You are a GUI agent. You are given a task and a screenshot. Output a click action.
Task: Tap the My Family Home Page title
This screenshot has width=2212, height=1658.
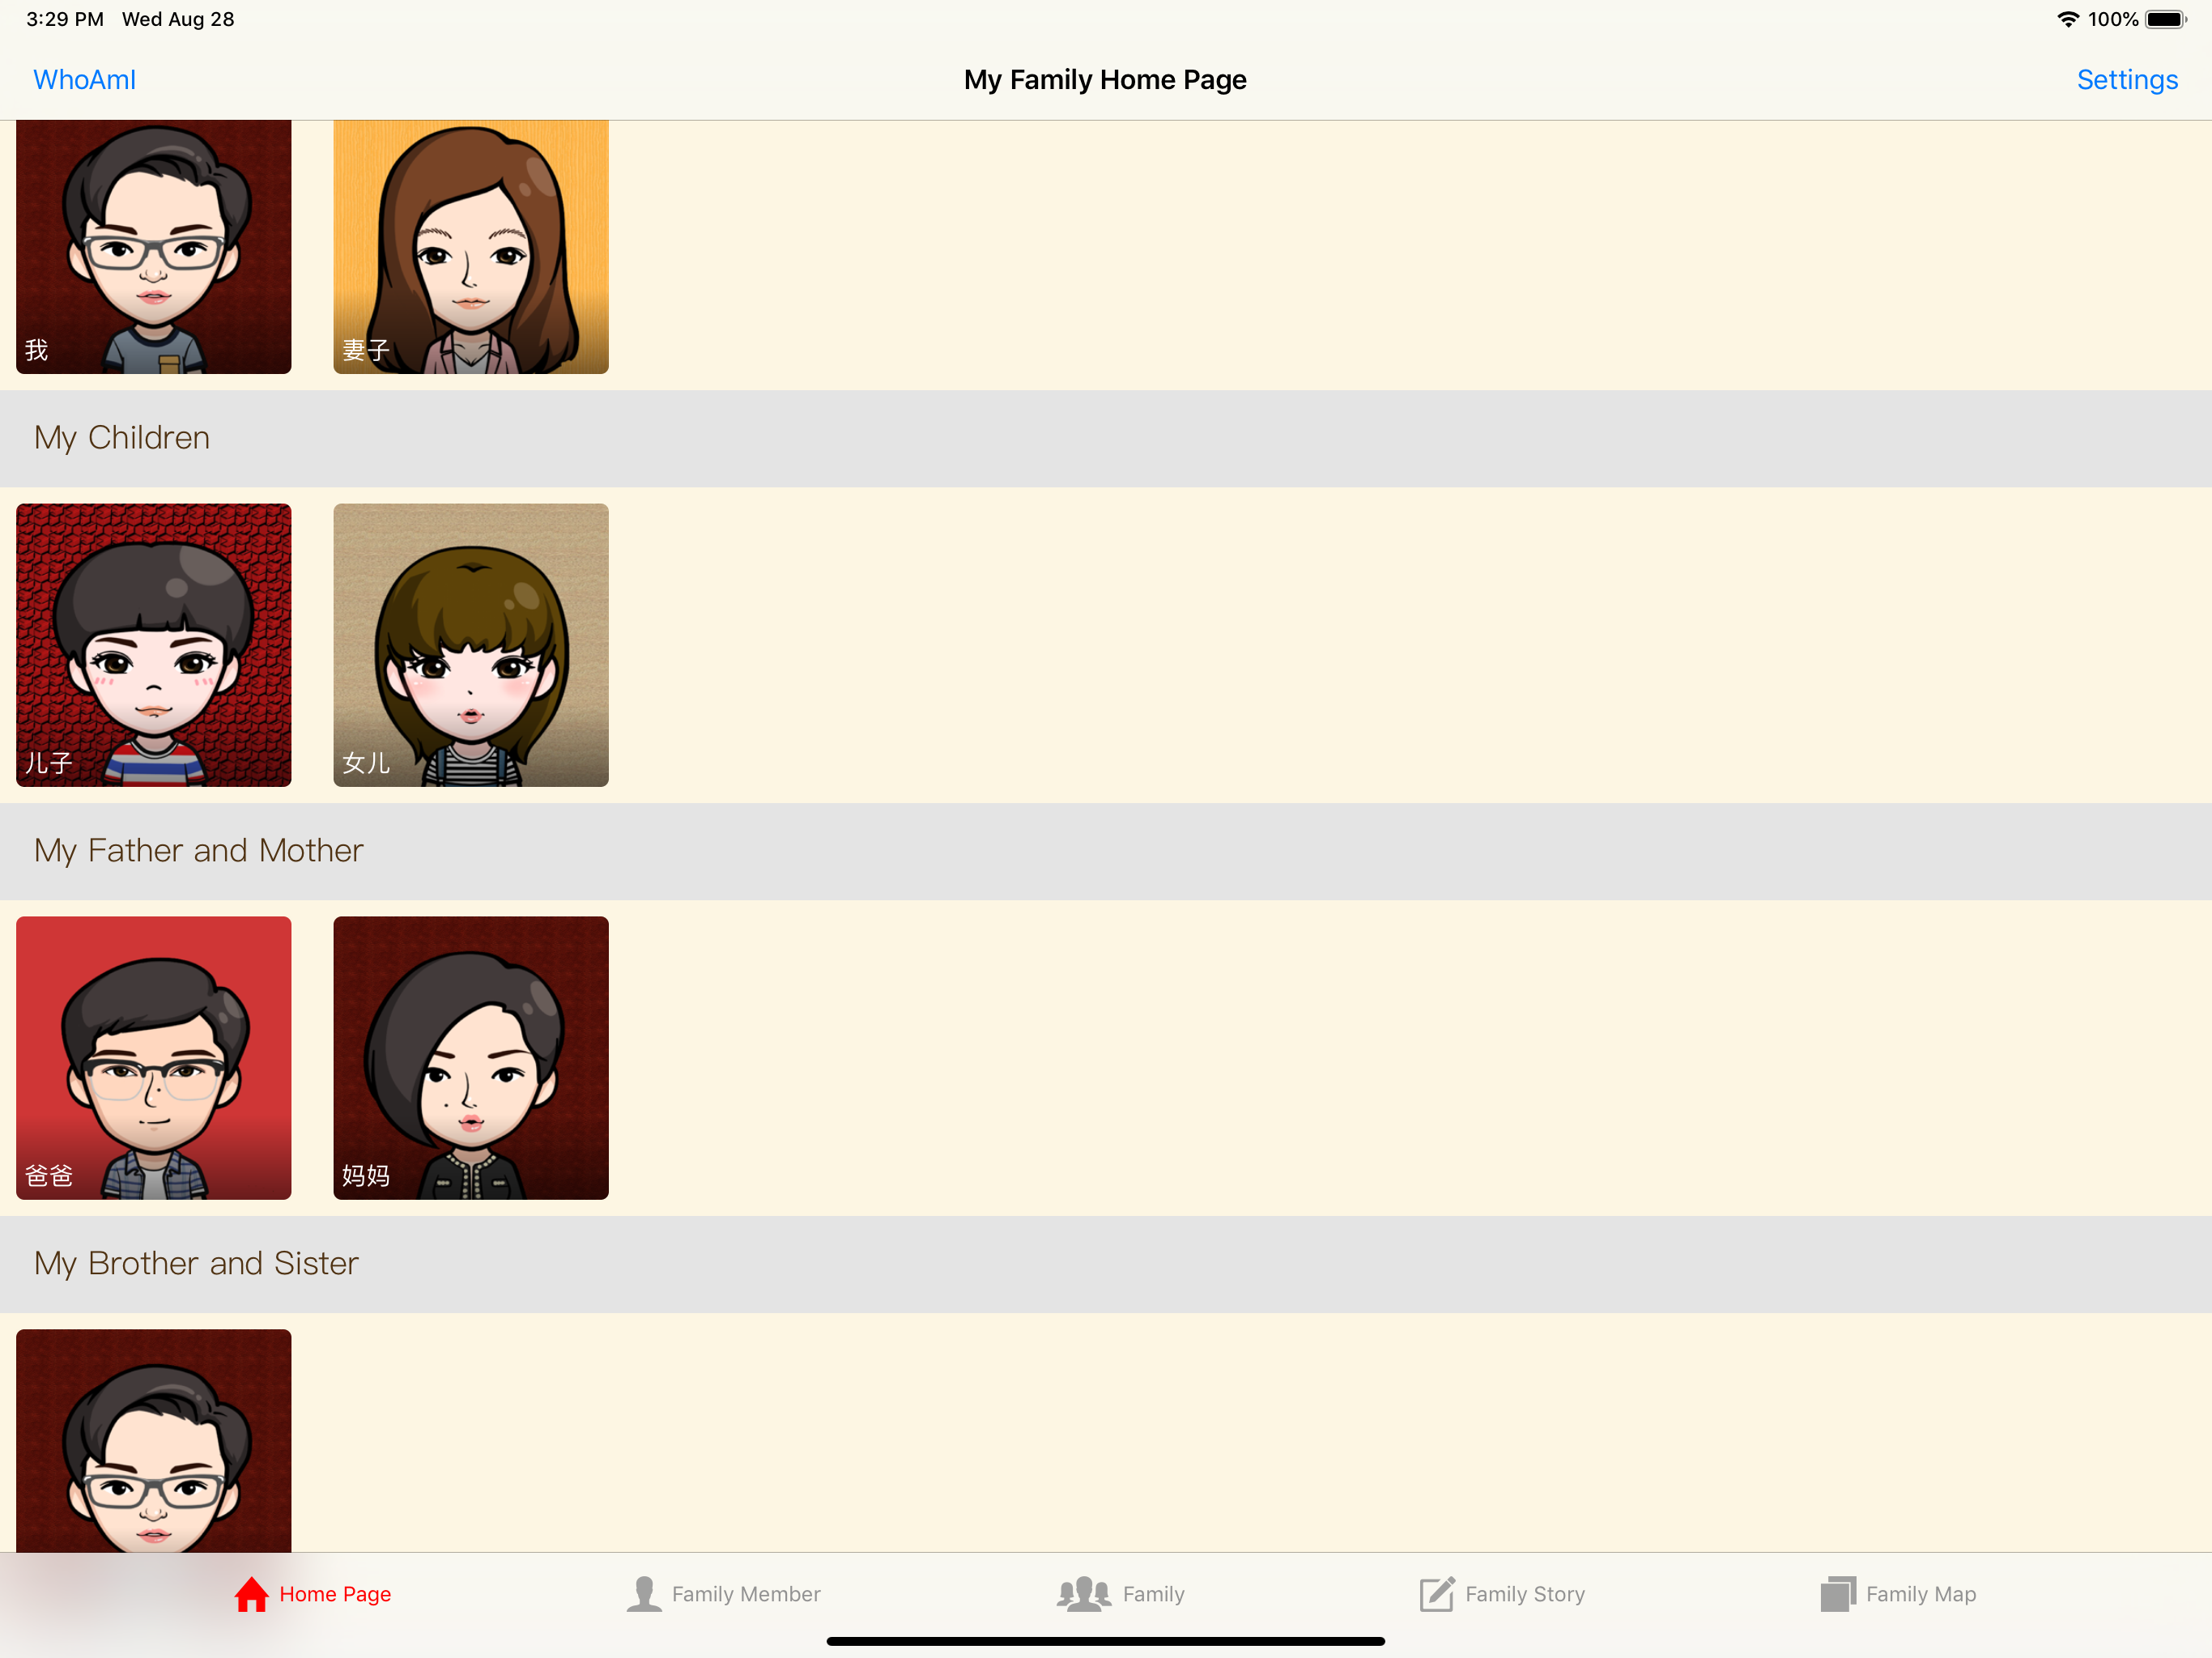1105,80
